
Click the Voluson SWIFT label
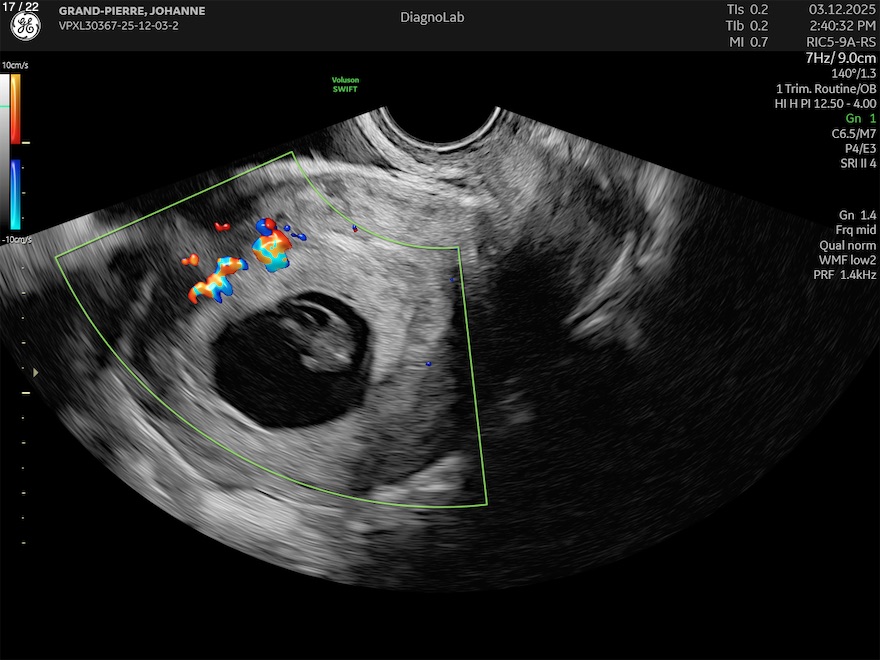click(345, 85)
